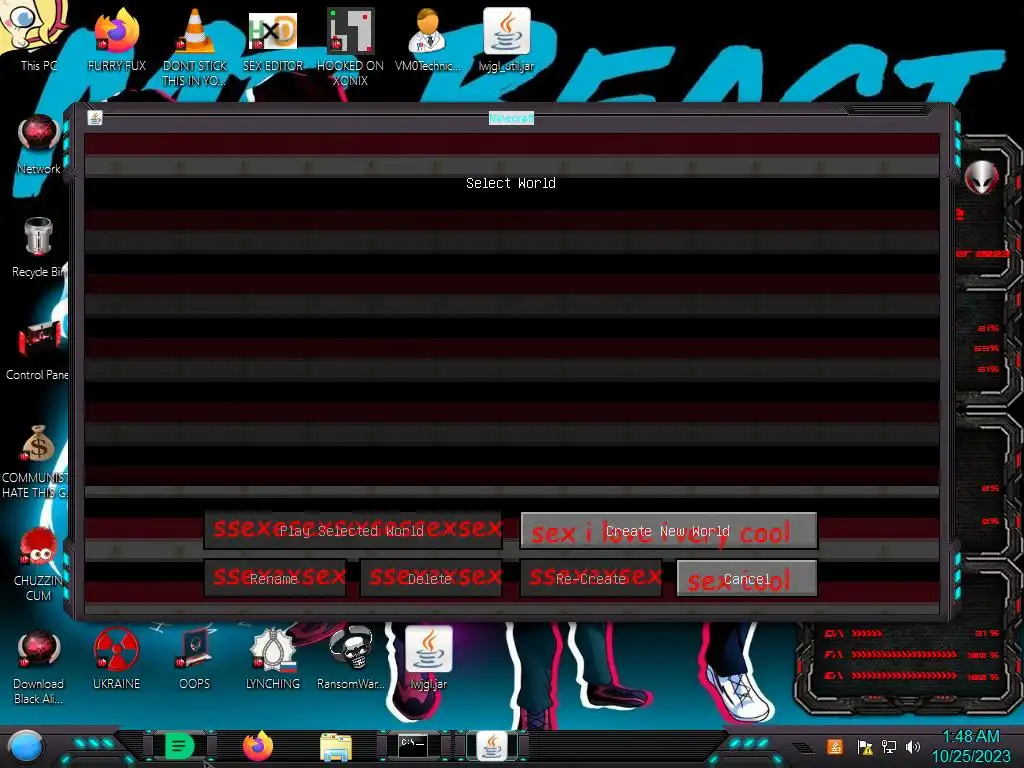
Task: Open the VM0Technic desktop icon
Action: click(x=428, y=39)
